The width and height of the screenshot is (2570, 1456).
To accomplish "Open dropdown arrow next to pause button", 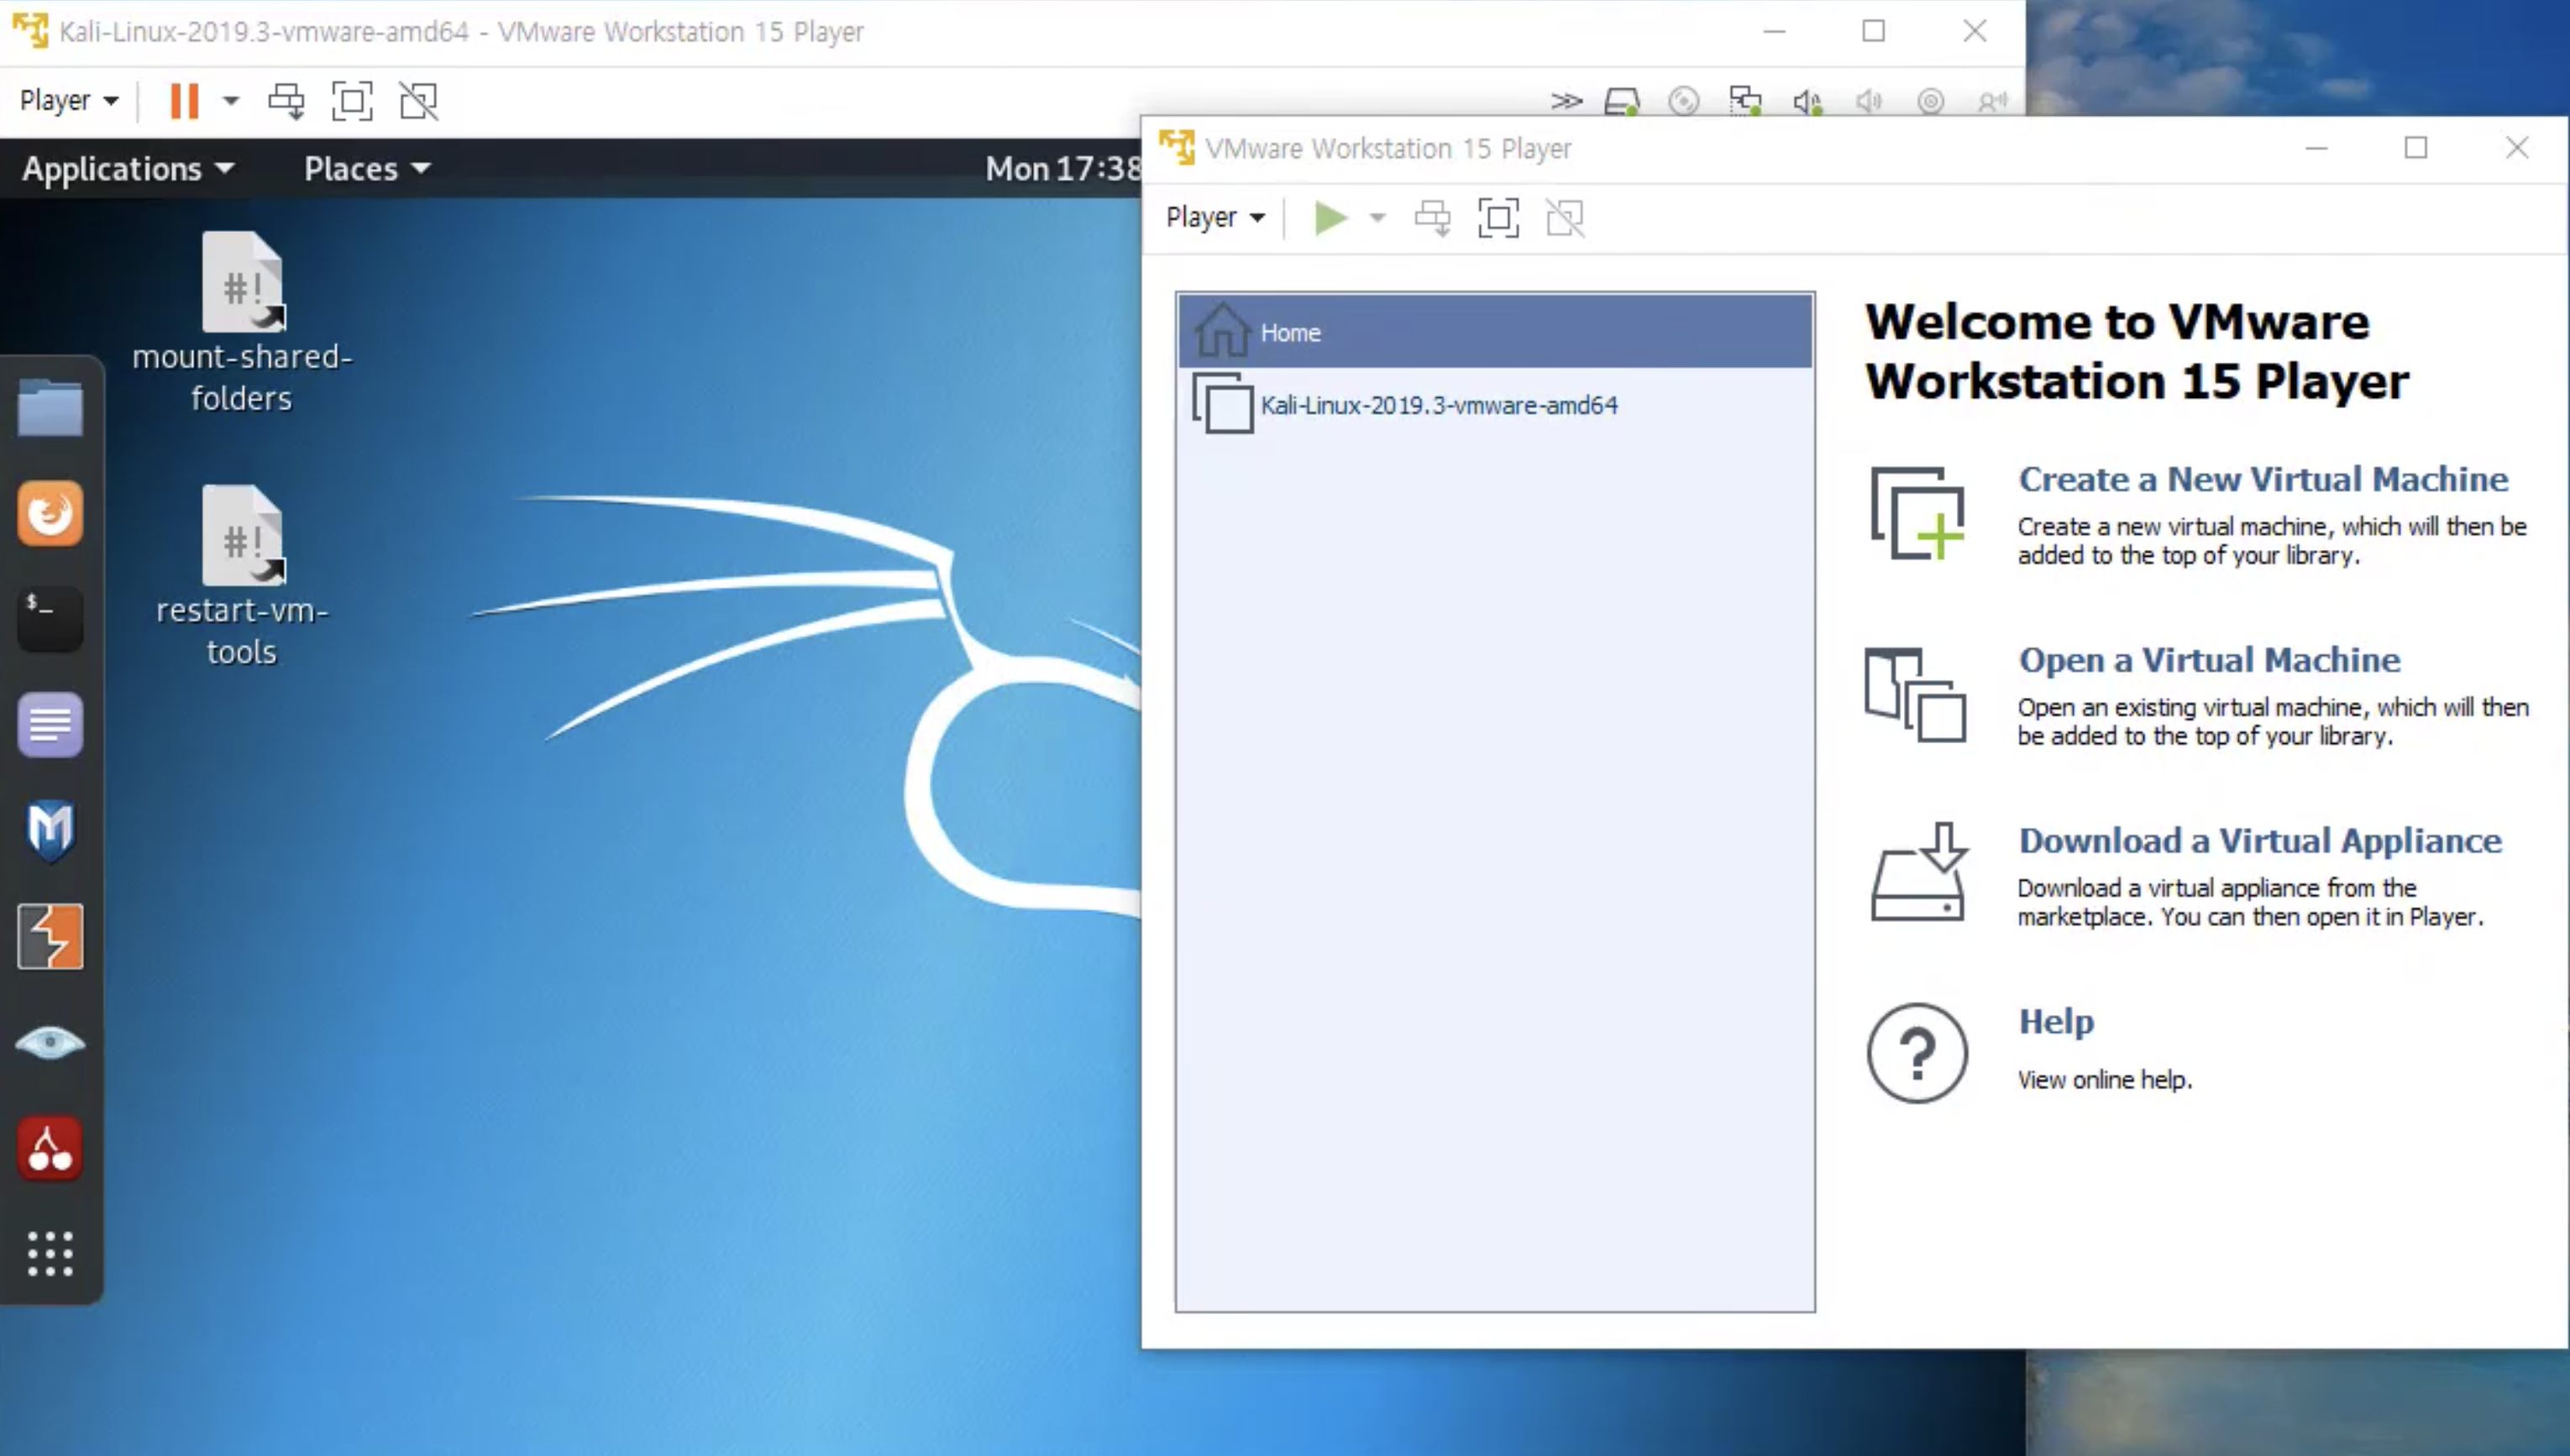I will tap(231, 101).
